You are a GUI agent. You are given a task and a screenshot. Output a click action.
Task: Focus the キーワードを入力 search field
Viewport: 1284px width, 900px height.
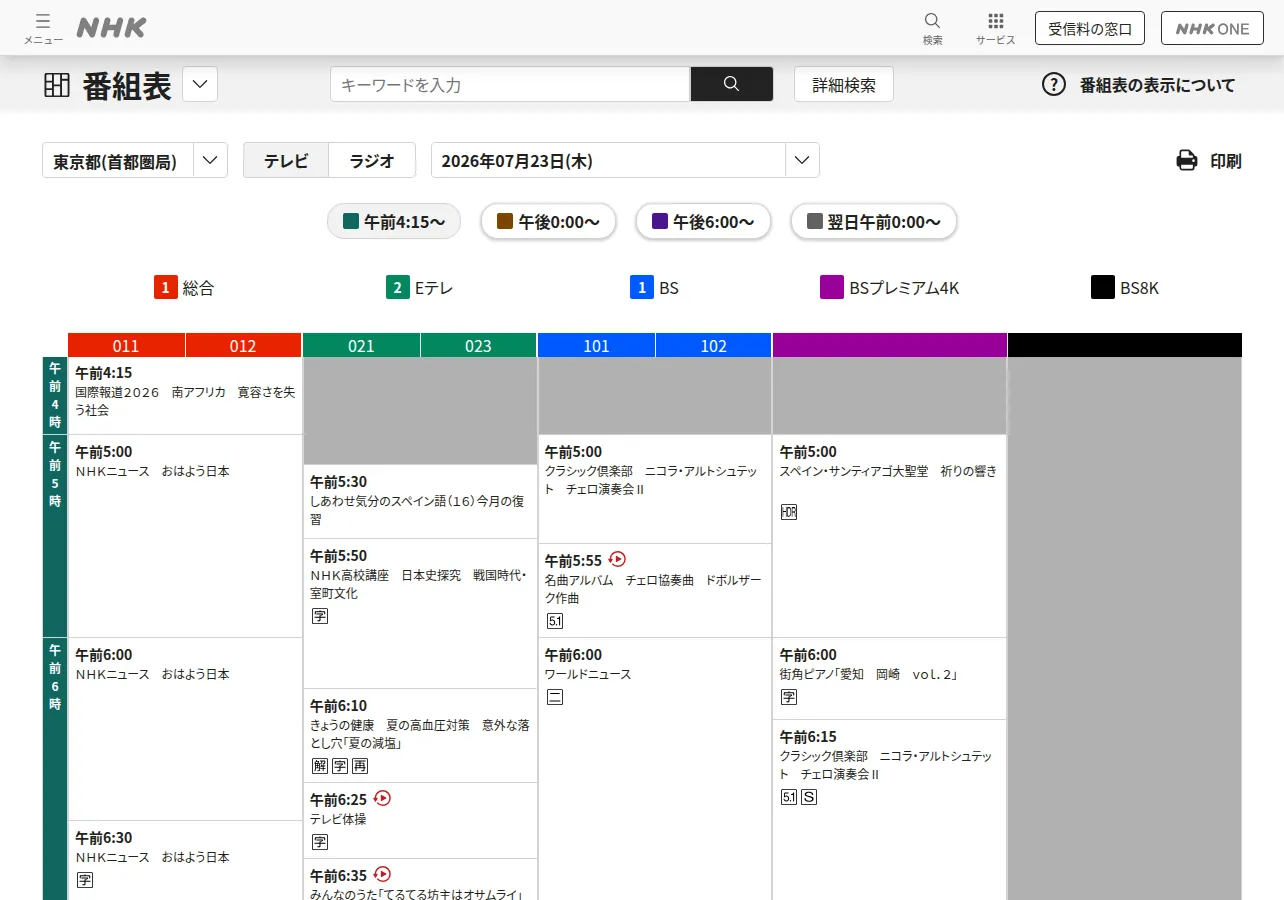510,84
